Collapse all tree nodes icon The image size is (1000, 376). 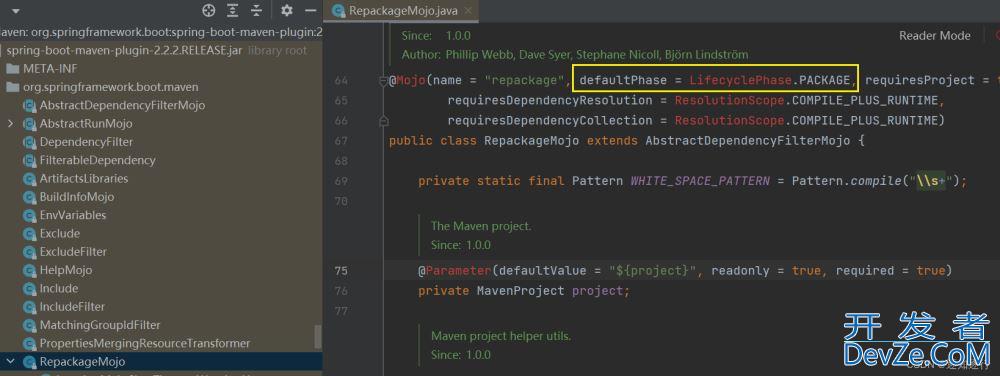pos(256,10)
